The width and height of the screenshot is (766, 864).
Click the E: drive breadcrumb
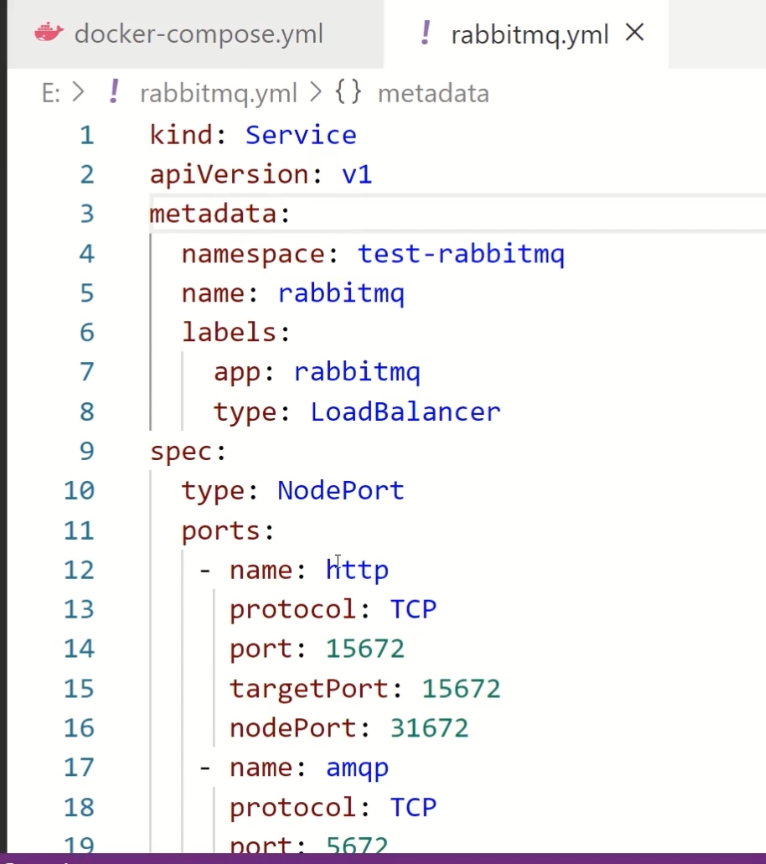pos(51,93)
